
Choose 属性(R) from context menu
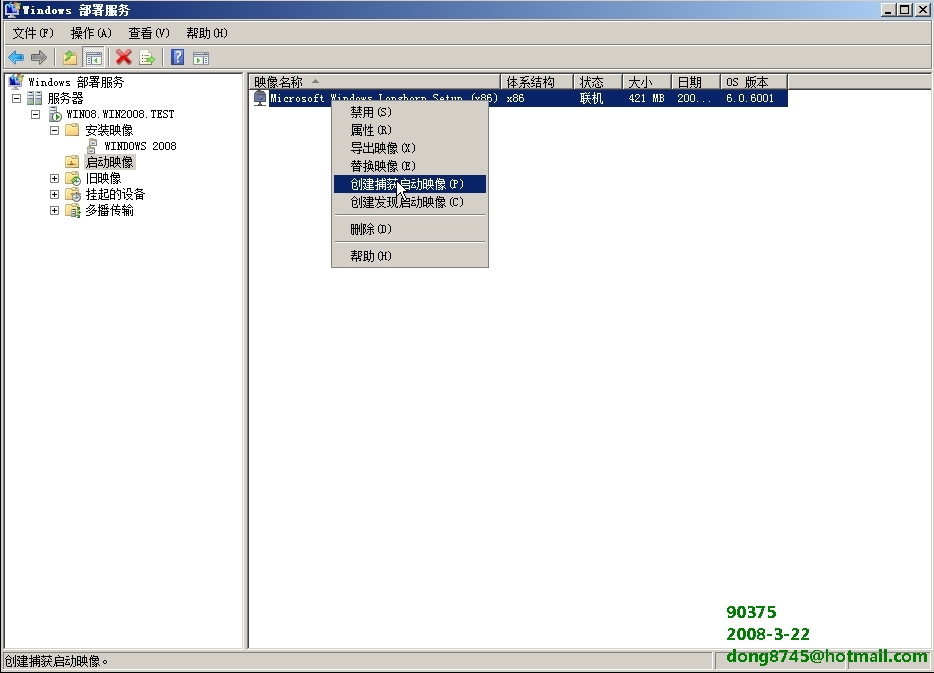410,130
